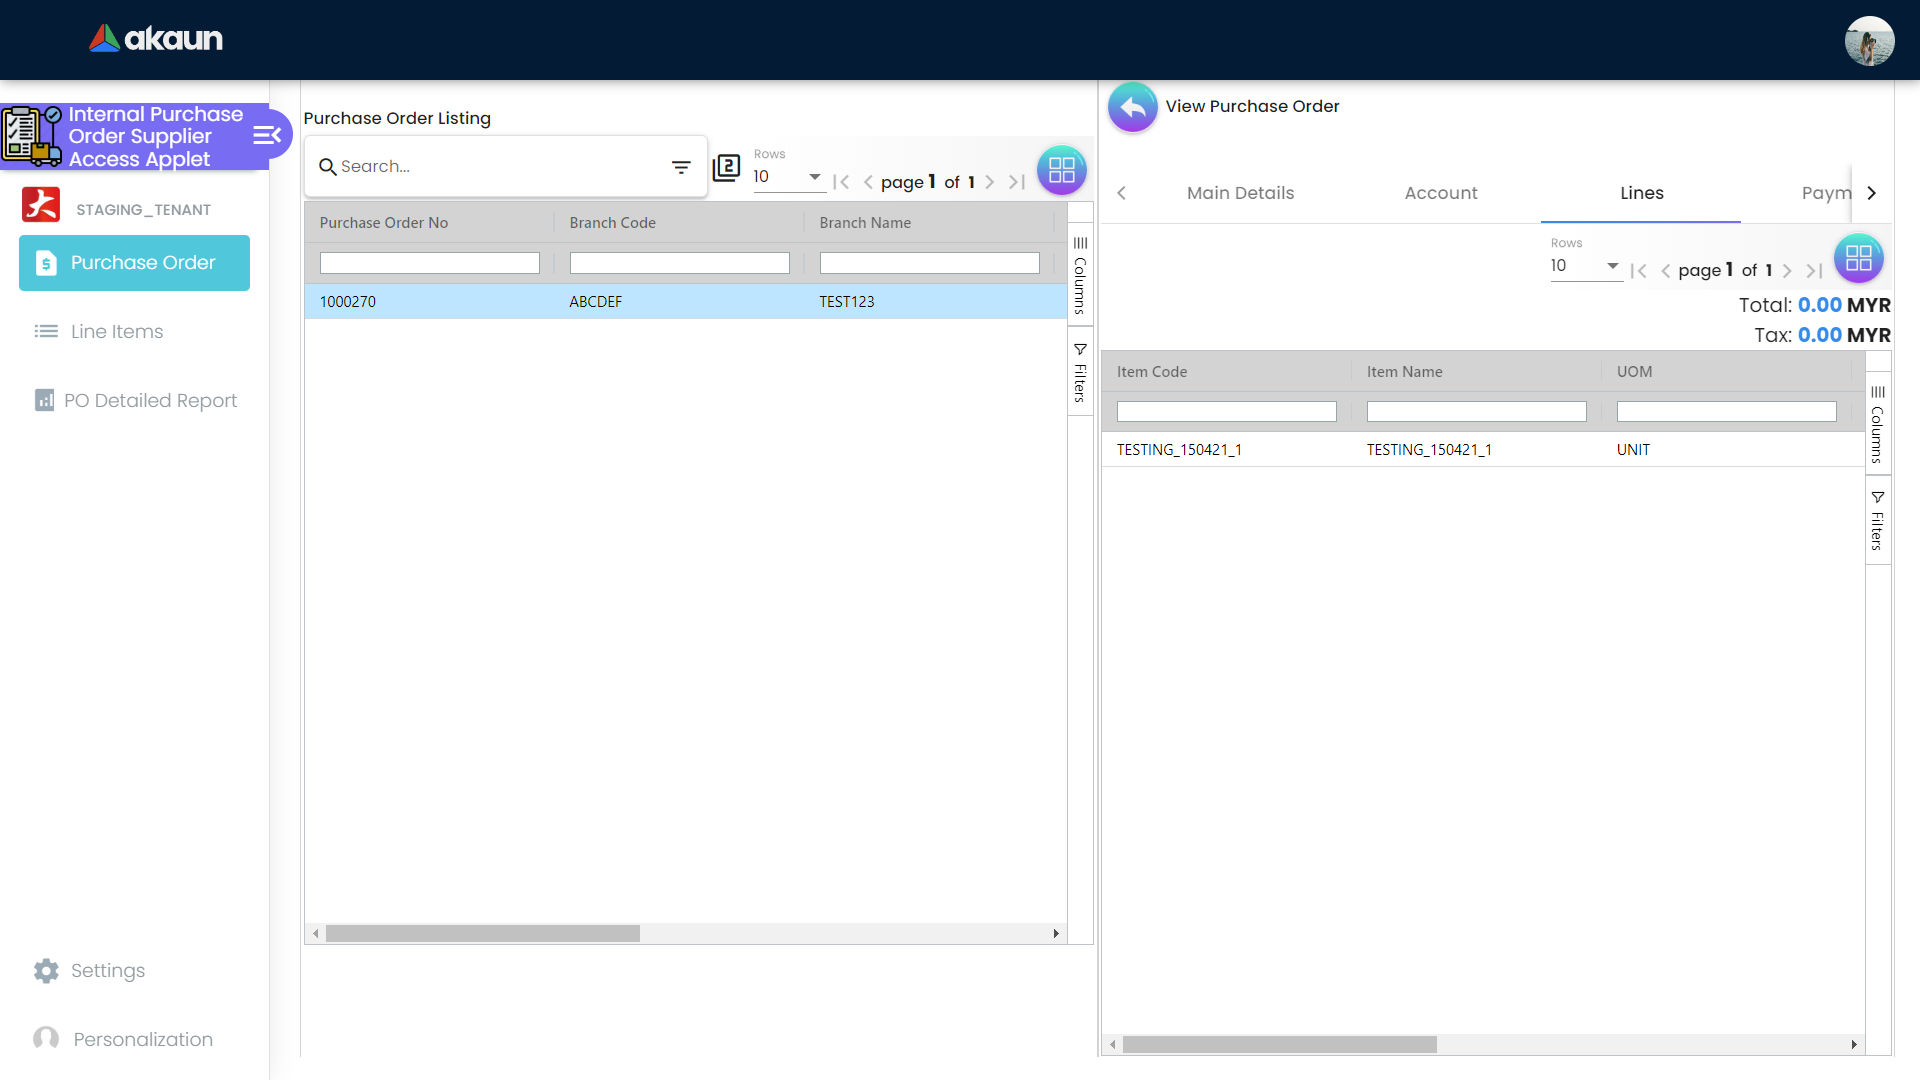Go to Line Items in sidebar
This screenshot has height=1080, width=1920.
click(x=116, y=331)
